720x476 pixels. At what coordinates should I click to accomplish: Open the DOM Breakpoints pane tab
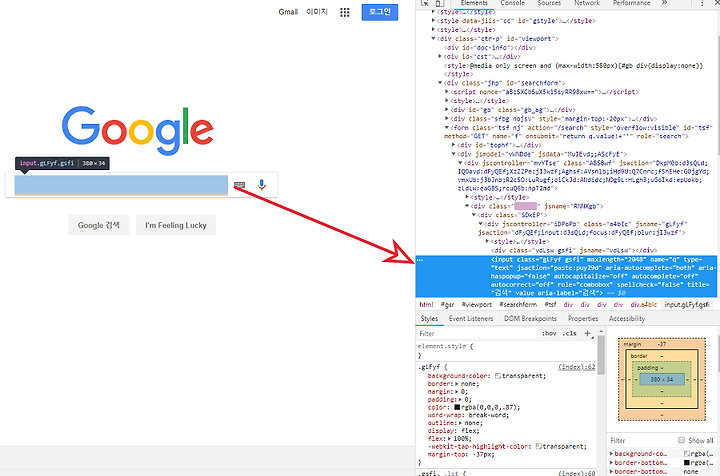pyautogui.click(x=530, y=319)
